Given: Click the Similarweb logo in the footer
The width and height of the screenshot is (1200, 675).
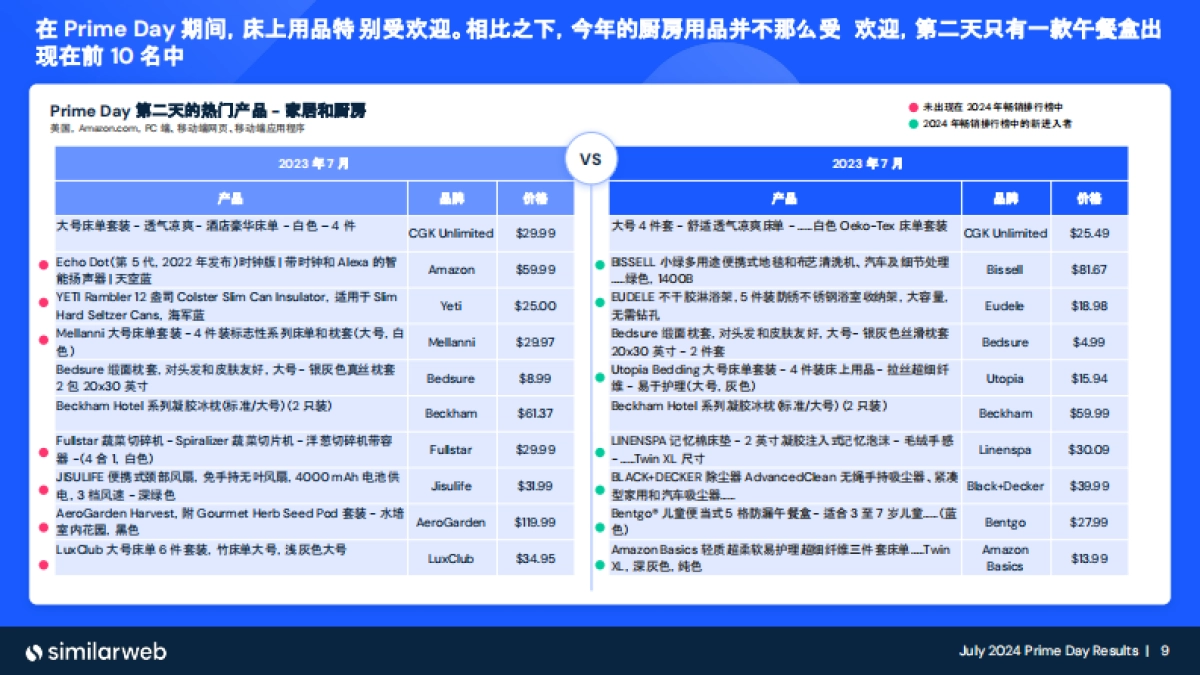Looking at the screenshot, I should (97, 652).
